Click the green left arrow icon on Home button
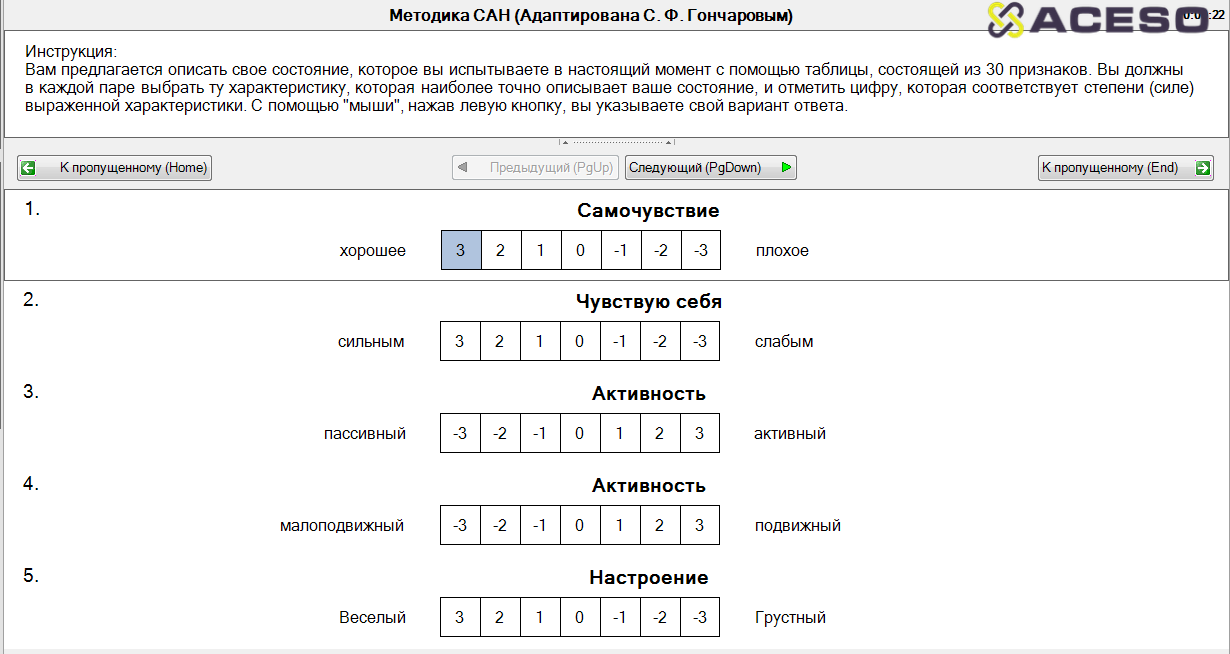The height and width of the screenshot is (654, 1230). (29, 168)
